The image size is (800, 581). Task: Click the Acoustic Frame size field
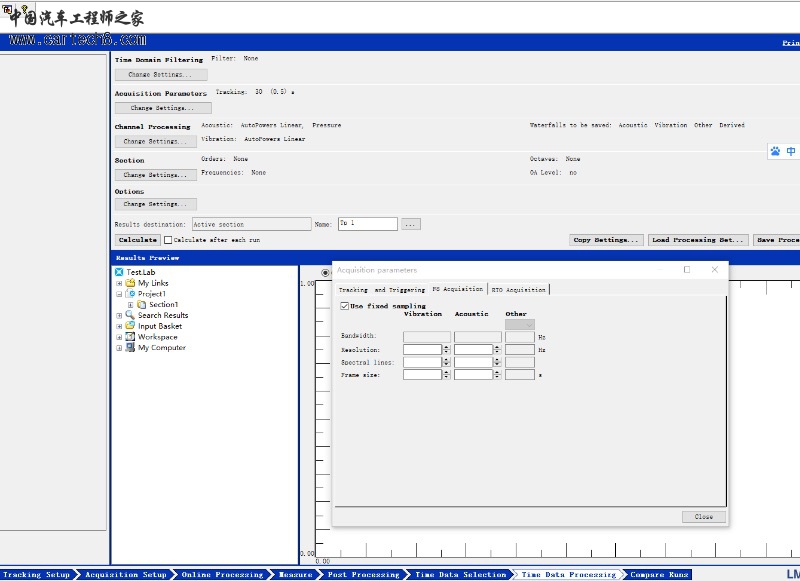tap(473, 374)
